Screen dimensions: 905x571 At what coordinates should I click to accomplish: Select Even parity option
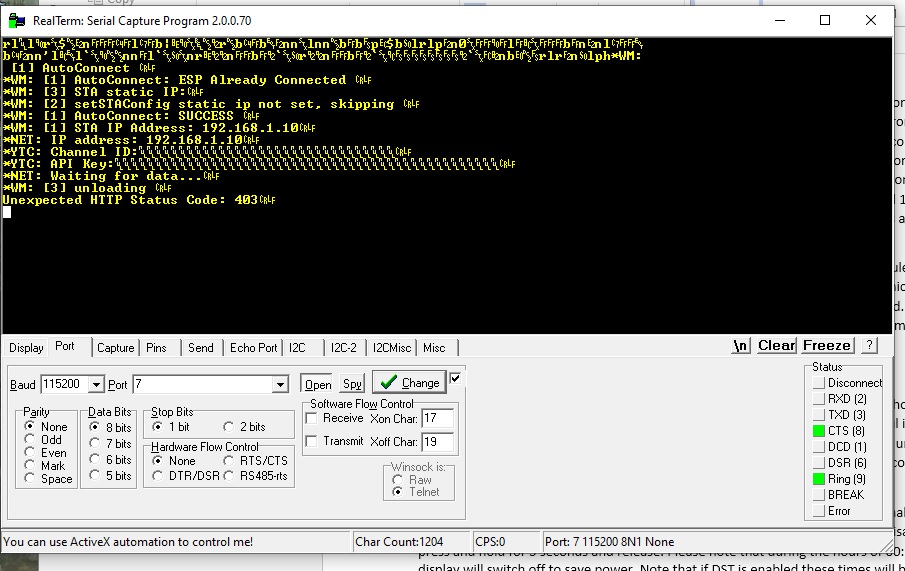point(31,453)
